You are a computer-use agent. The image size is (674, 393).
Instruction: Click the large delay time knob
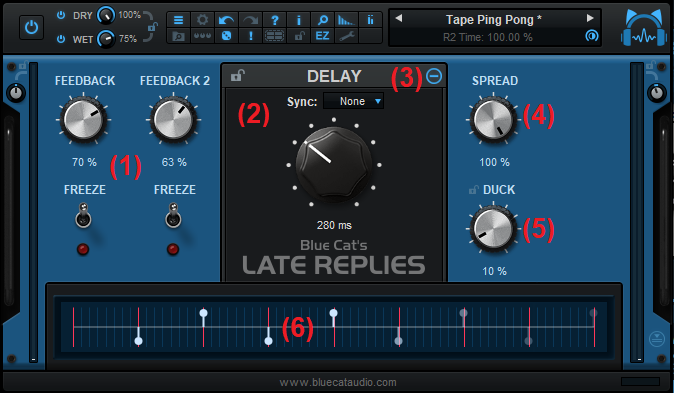[334, 165]
